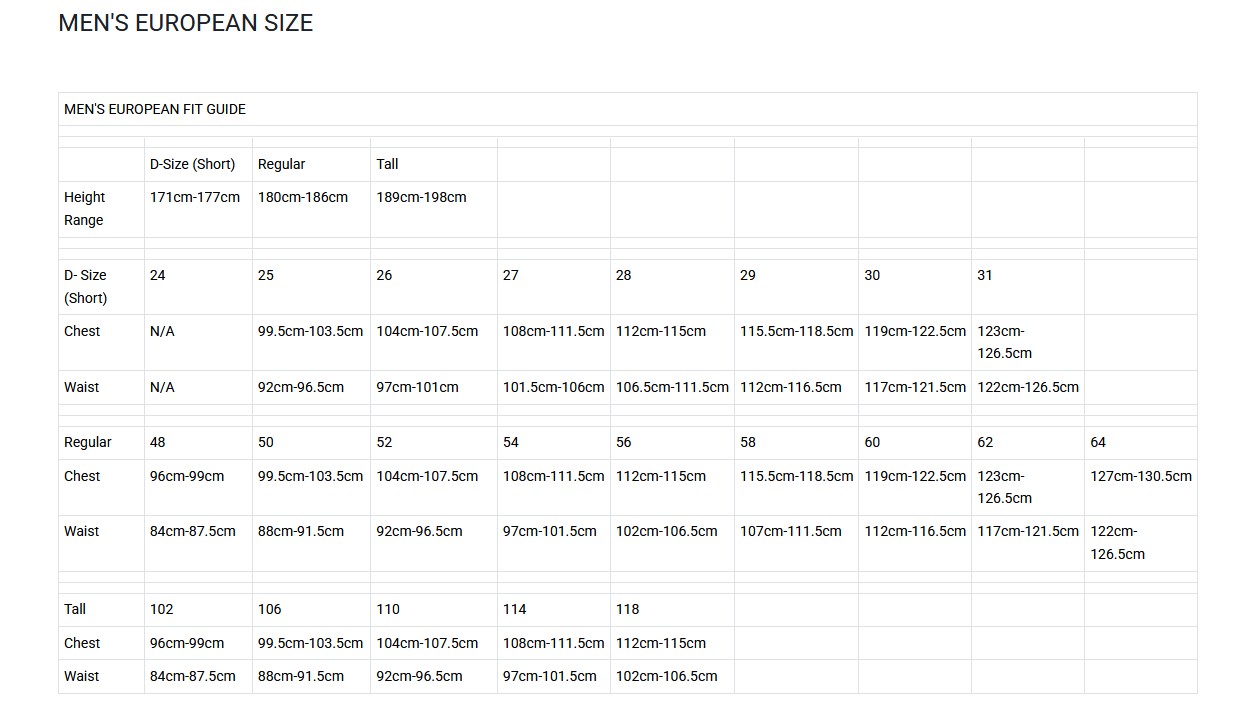Image resolution: width=1245 pixels, height=722 pixels.
Task: Click the Tall section row label
Action: click(x=75, y=609)
